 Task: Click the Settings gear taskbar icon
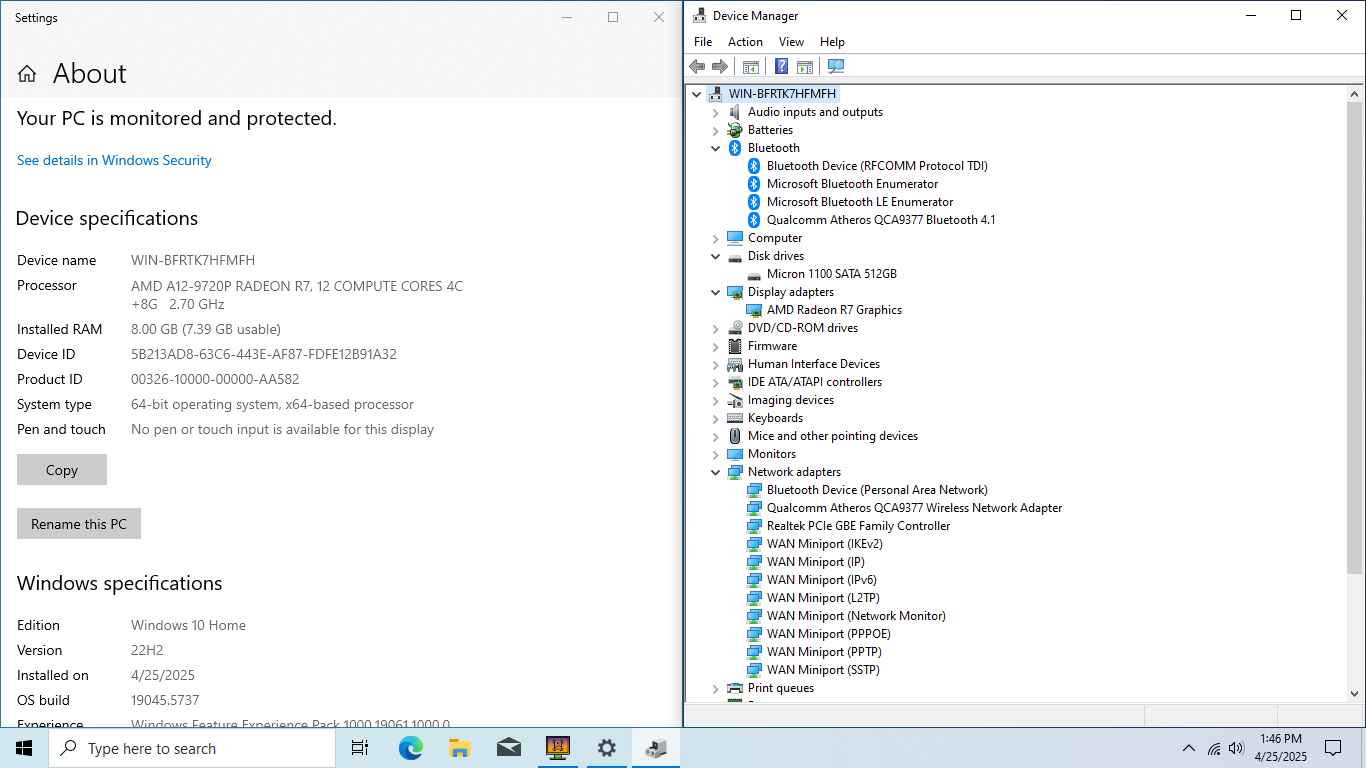point(606,748)
